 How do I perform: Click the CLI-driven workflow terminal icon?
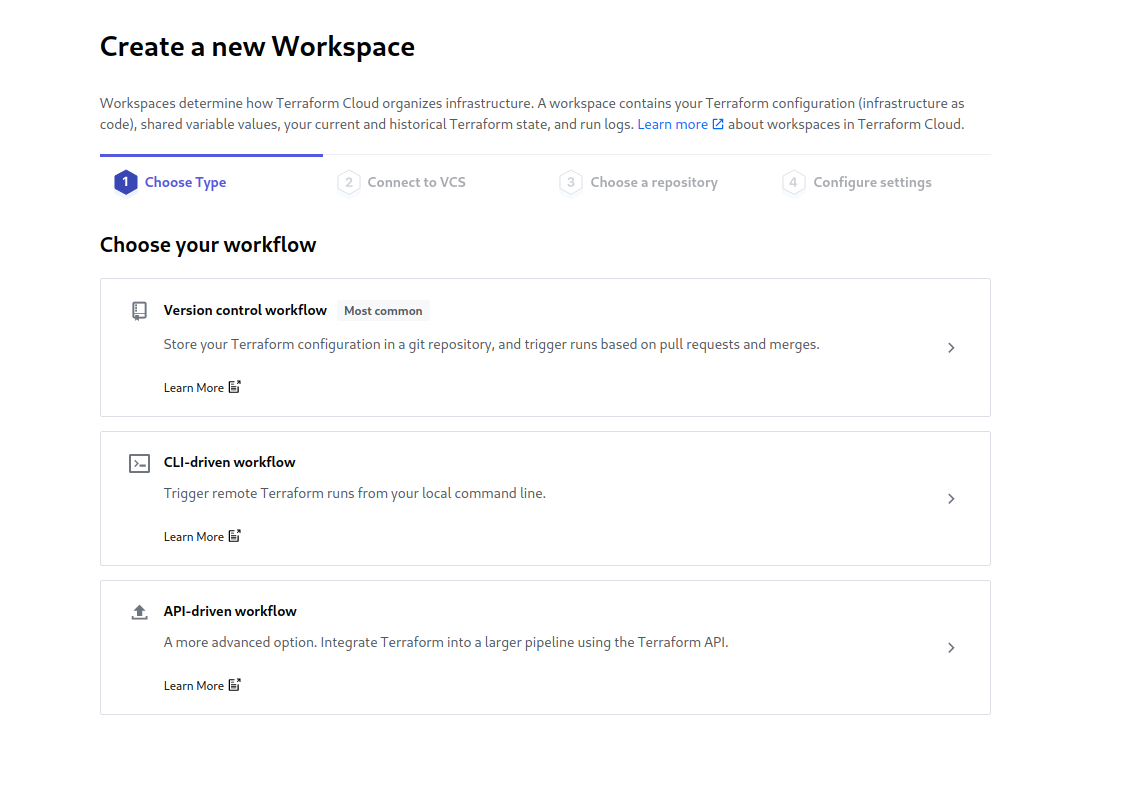(140, 463)
